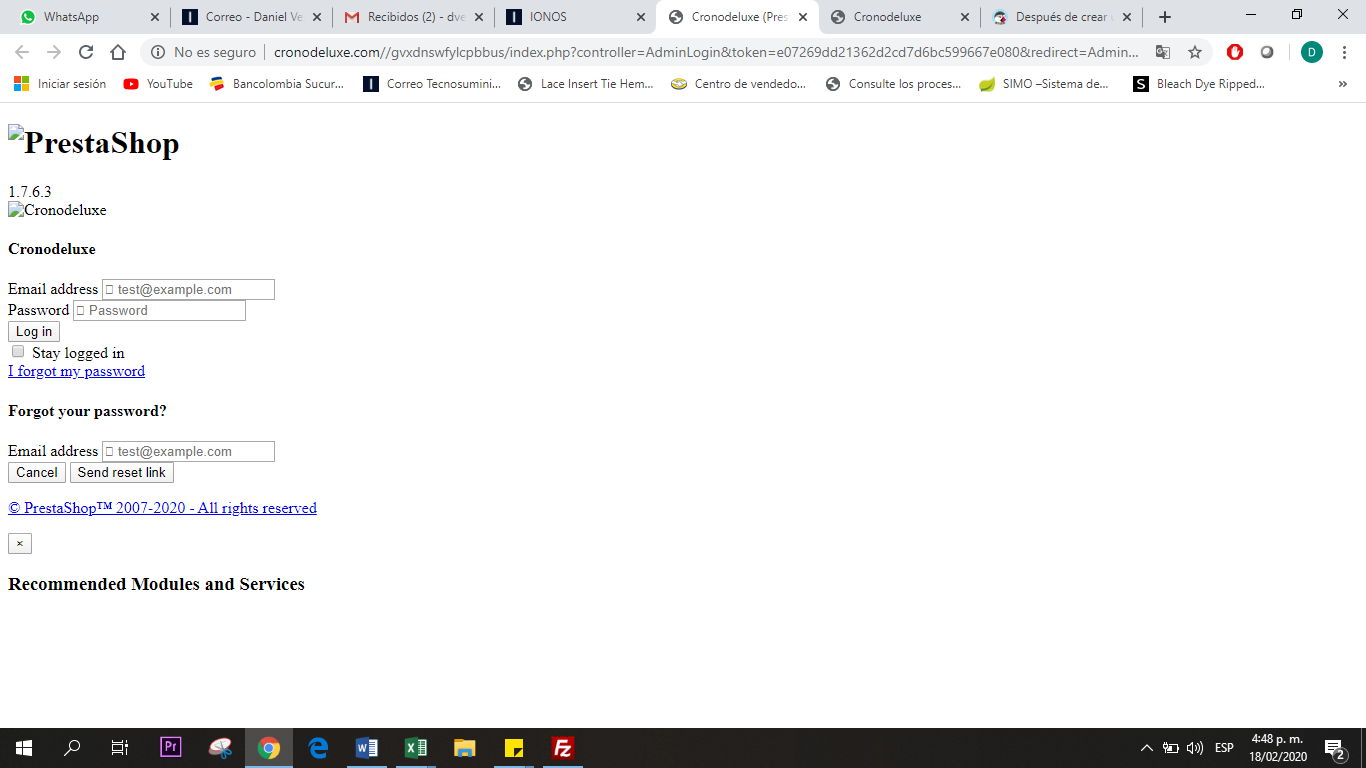Switch to the WhatsApp tab
The image size is (1366, 768).
pyautogui.click(x=85, y=17)
